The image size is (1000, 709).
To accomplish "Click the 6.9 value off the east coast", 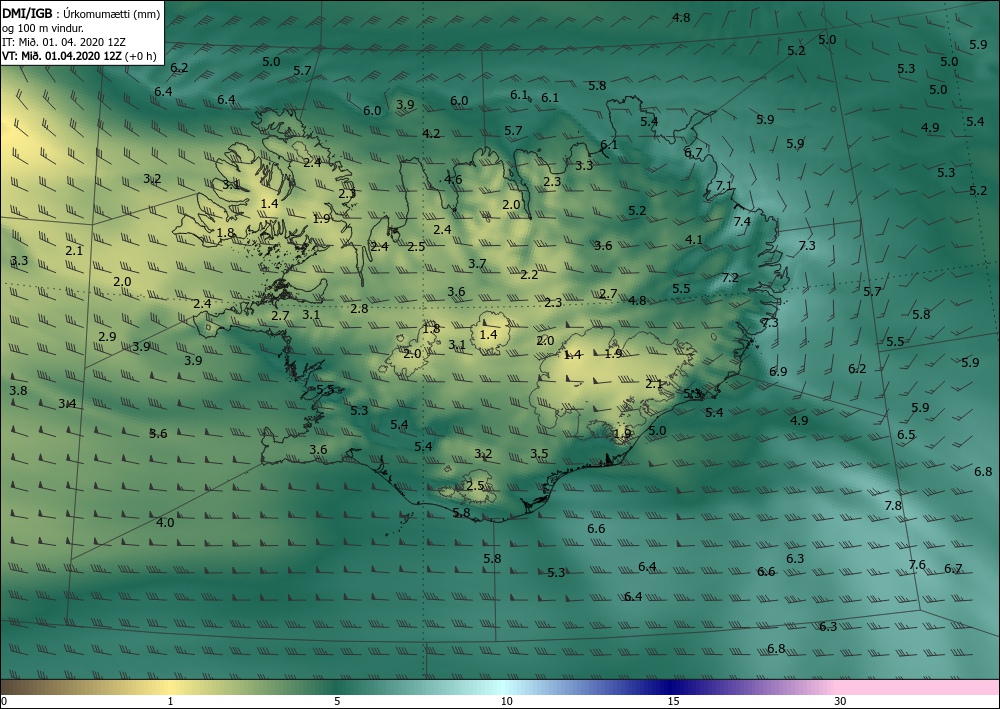I will click(x=778, y=371).
